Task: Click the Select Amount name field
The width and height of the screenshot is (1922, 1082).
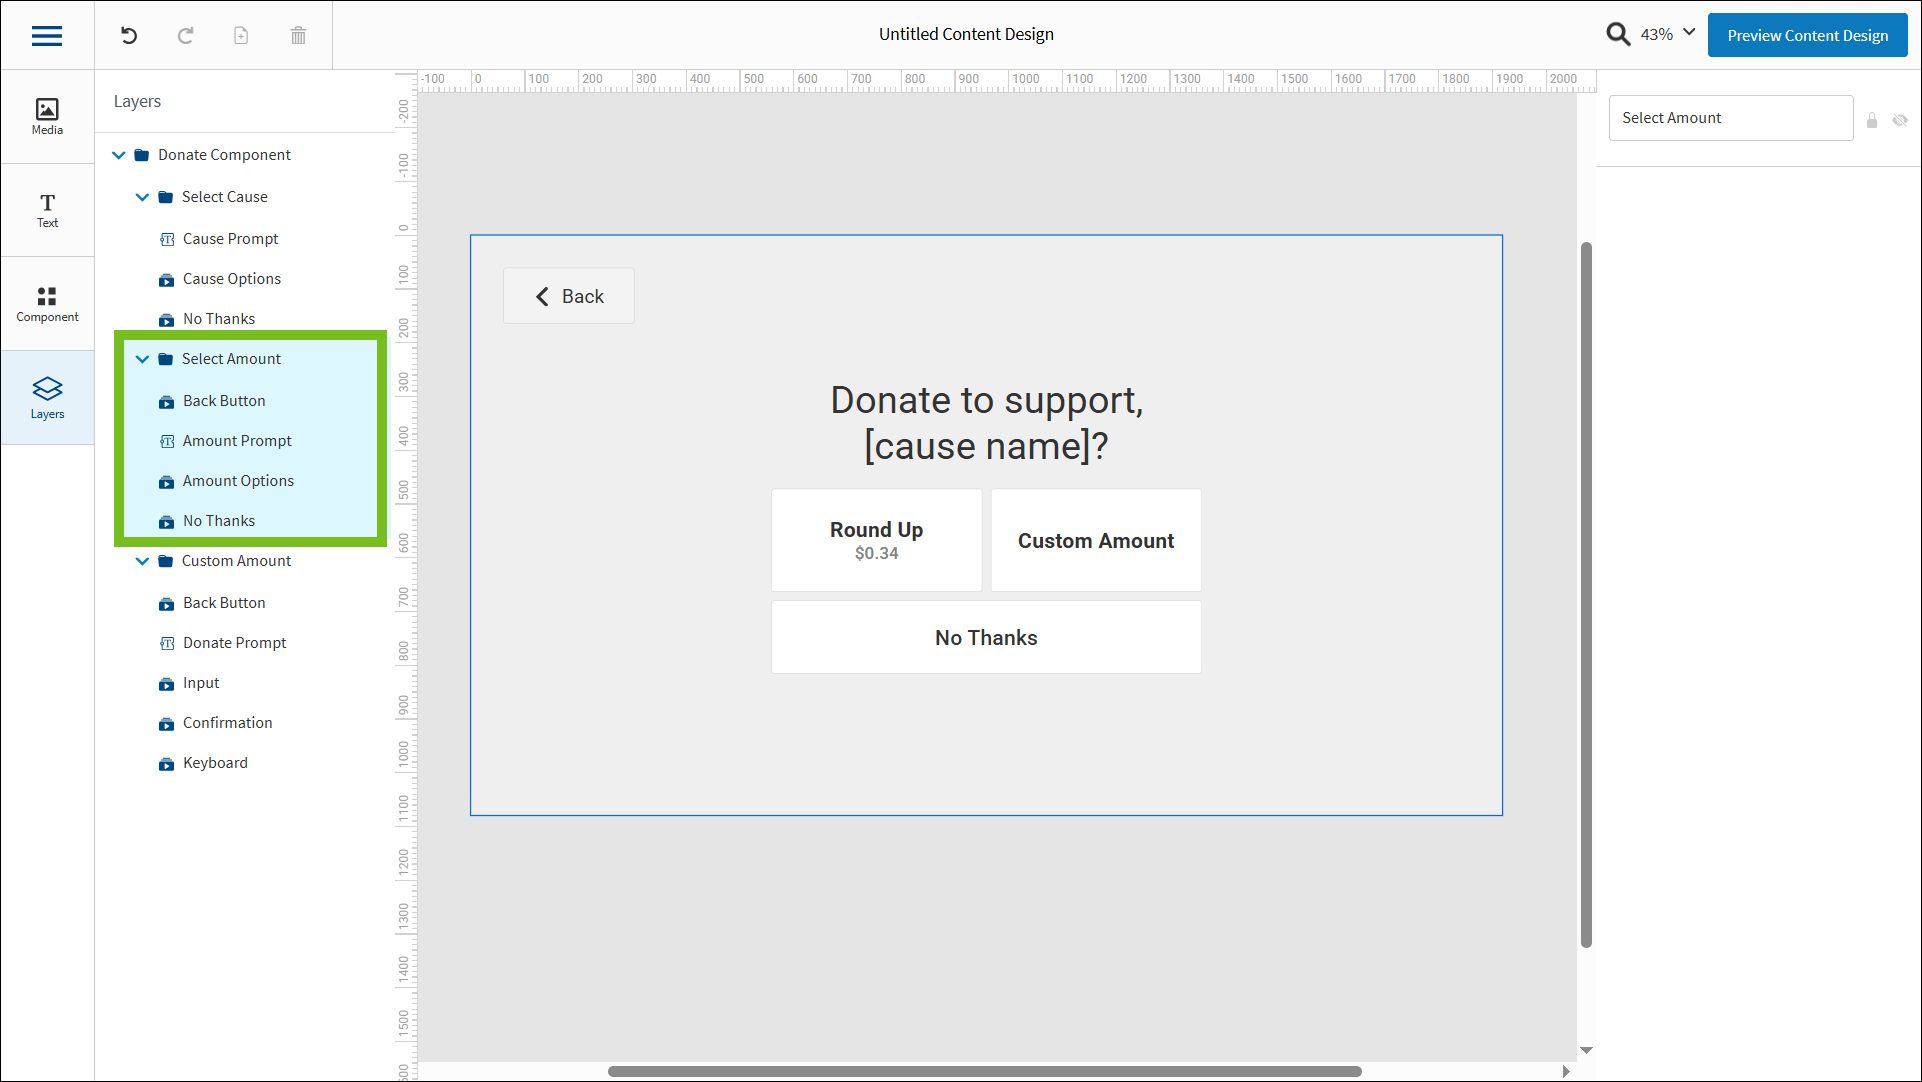Action: pos(1731,118)
